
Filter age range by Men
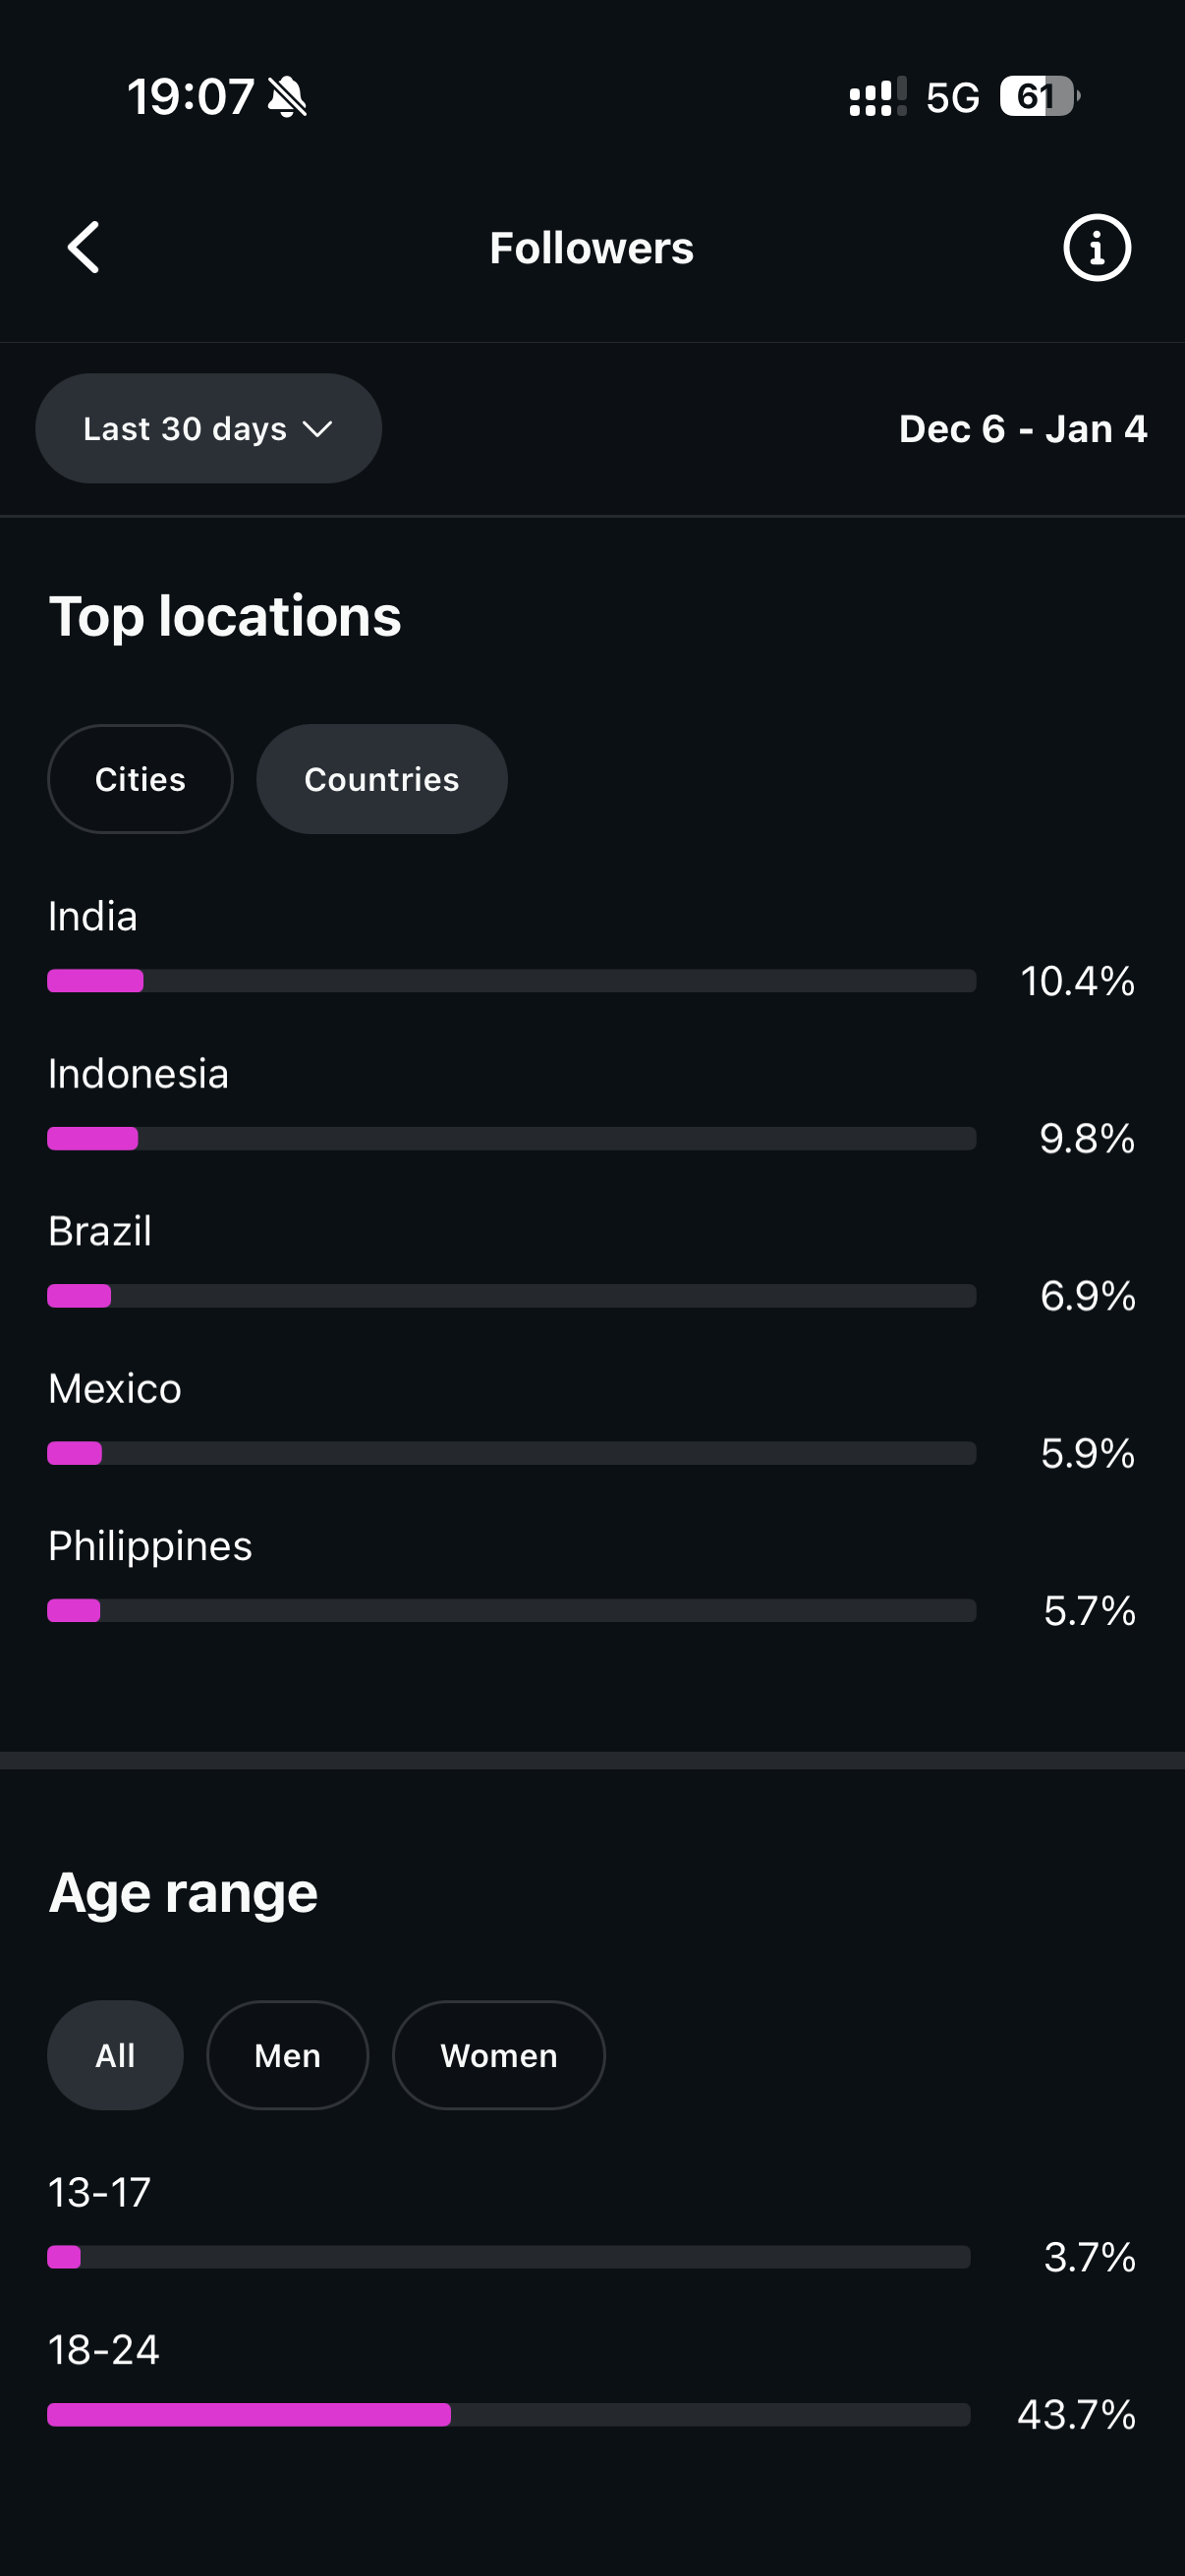coord(287,2055)
